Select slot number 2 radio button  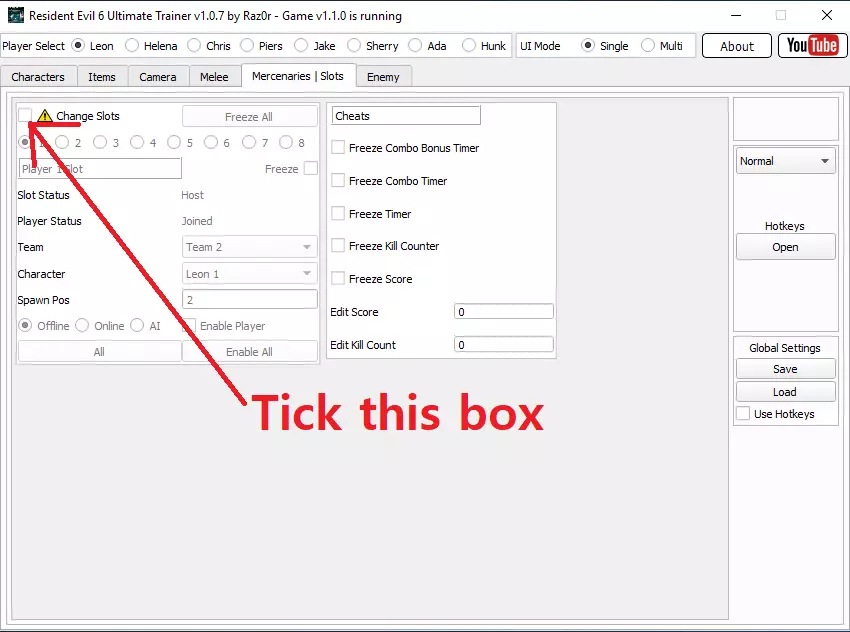(x=62, y=142)
